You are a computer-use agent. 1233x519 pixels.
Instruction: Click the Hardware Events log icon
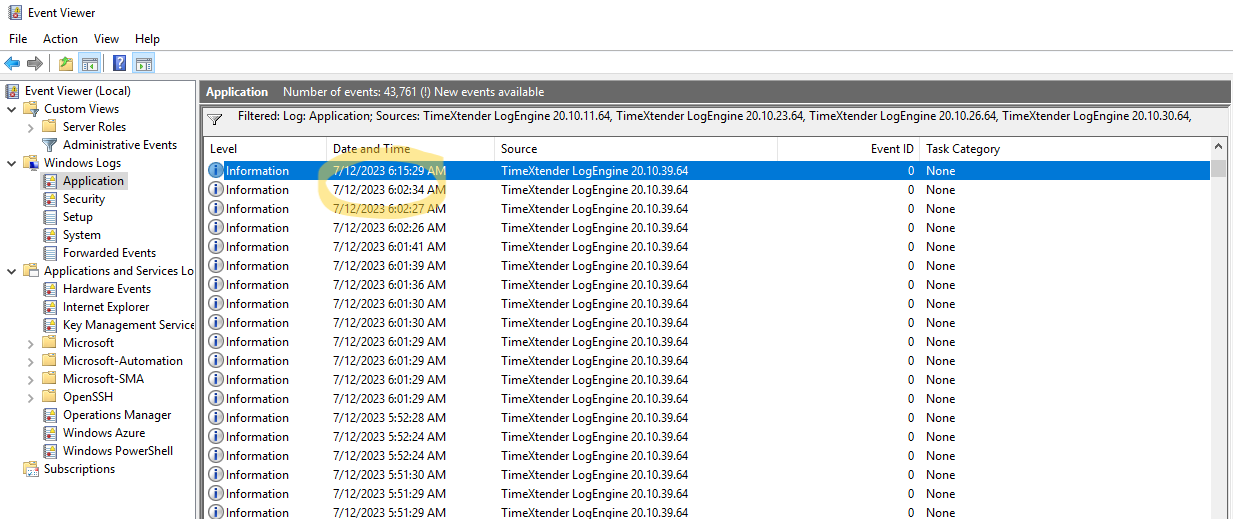tap(50, 289)
